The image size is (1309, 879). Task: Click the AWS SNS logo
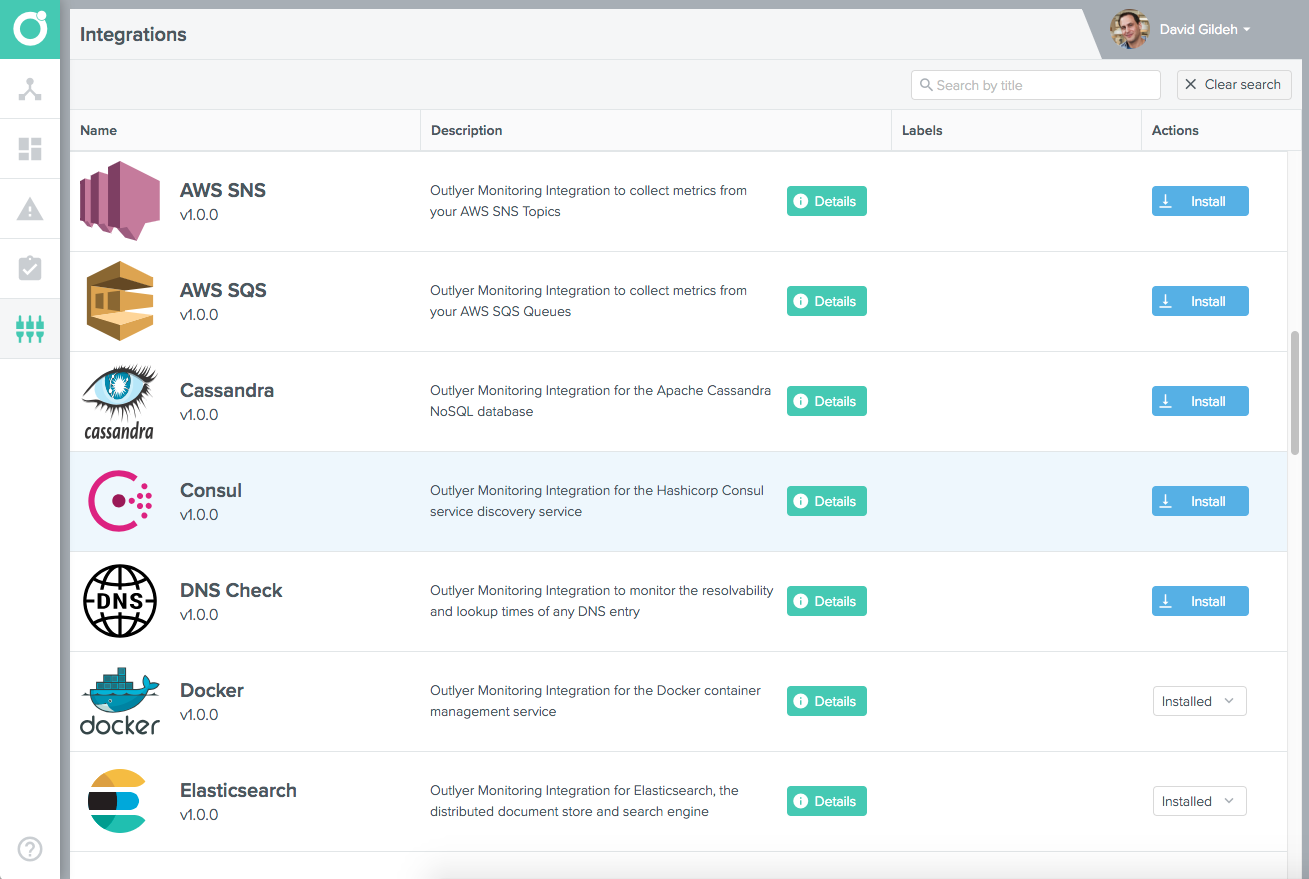[x=120, y=201]
